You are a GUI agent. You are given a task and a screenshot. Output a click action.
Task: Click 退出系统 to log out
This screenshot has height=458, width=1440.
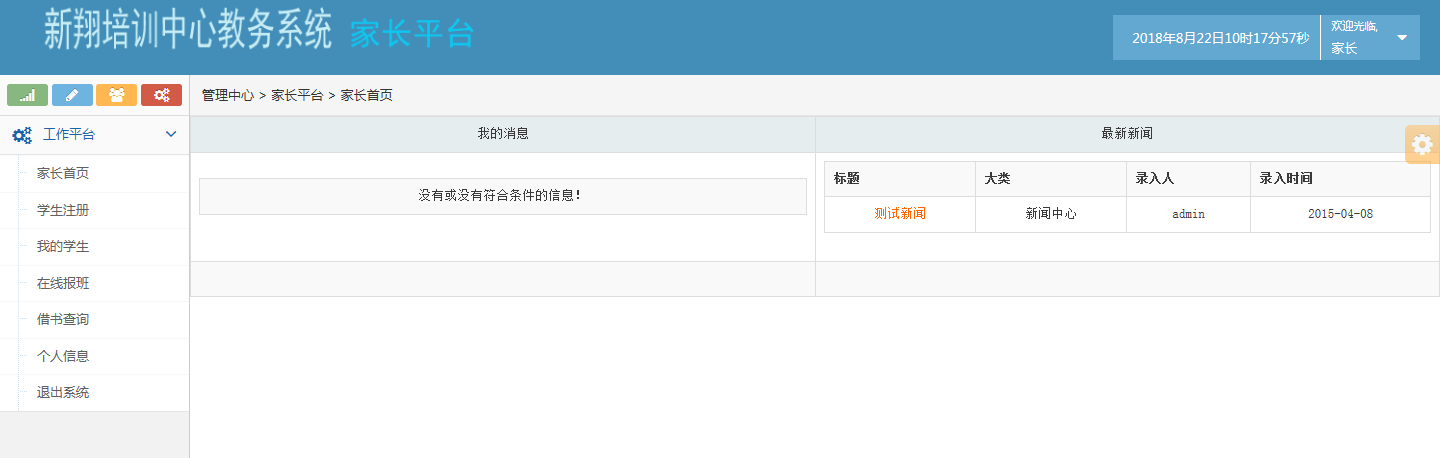[x=63, y=392]
